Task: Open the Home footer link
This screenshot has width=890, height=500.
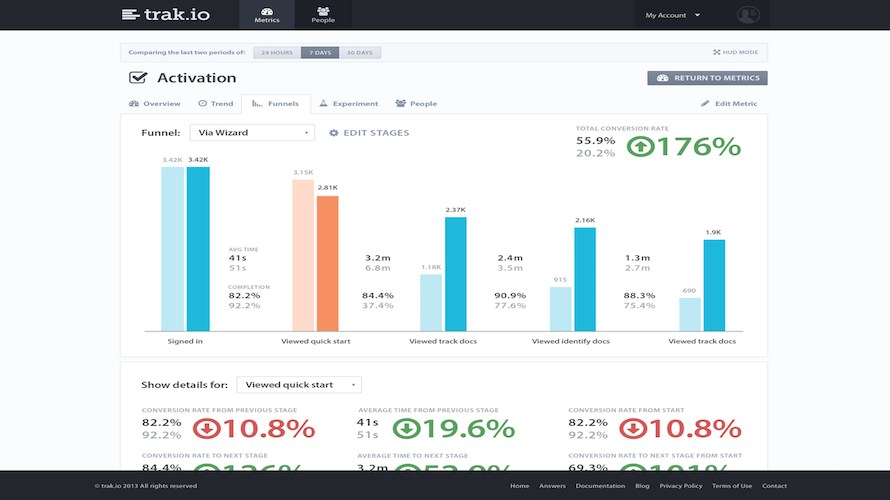Action: click(519, 486)
